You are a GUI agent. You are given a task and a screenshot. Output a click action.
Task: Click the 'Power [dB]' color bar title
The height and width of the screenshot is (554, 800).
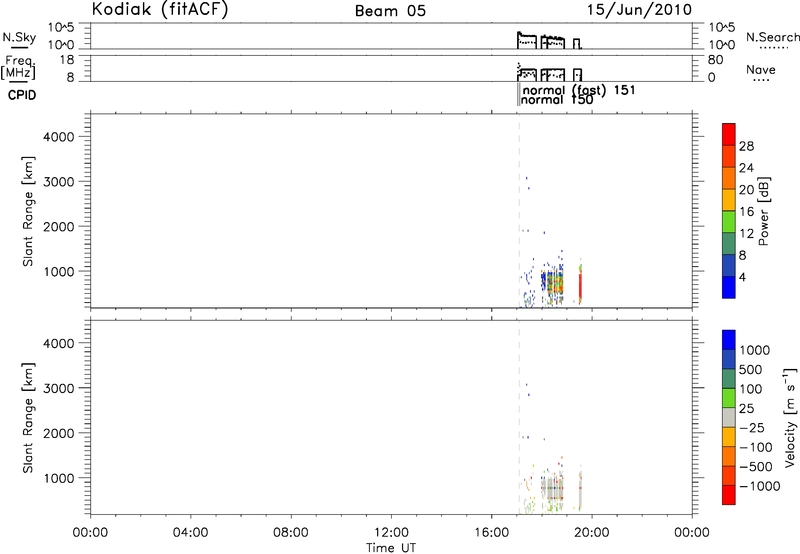763,211
